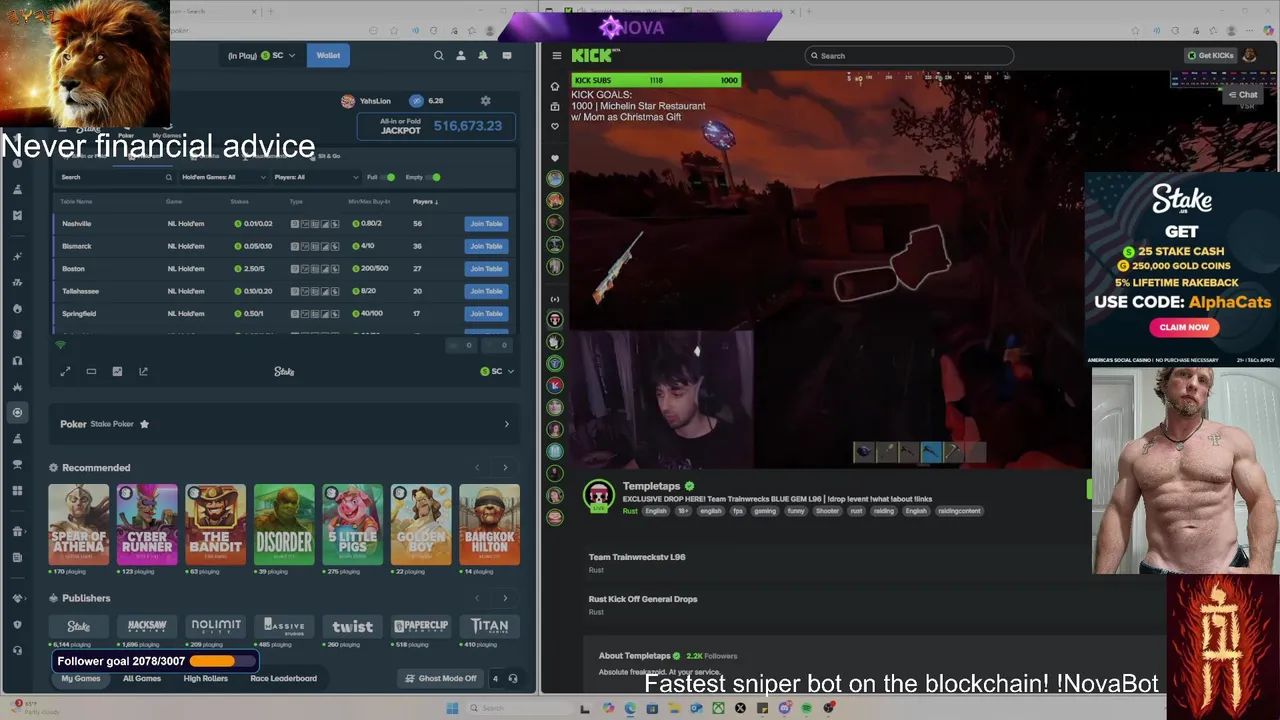The width and height of the screenshot is (1280, 720).
Task: Open the chat bubble icon in Stake header
Action: [x=507, y=56]
